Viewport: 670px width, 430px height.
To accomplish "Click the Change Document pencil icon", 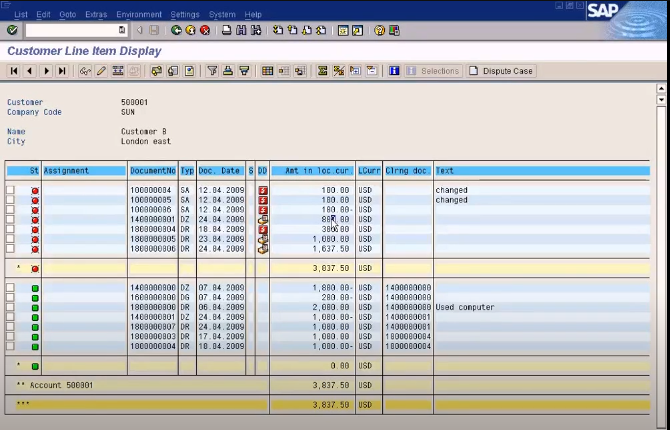I will pyautogui.click(x=101, y=71).
